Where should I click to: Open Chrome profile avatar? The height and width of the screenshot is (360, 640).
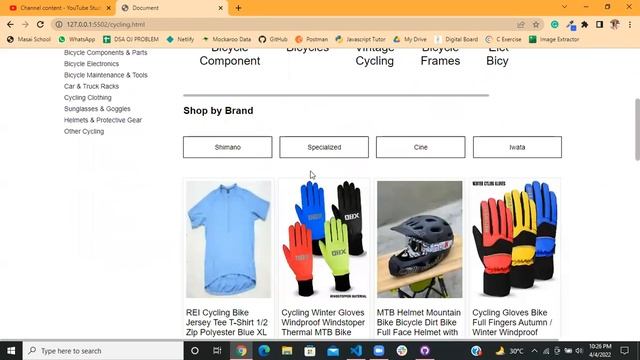coord(615,24)
